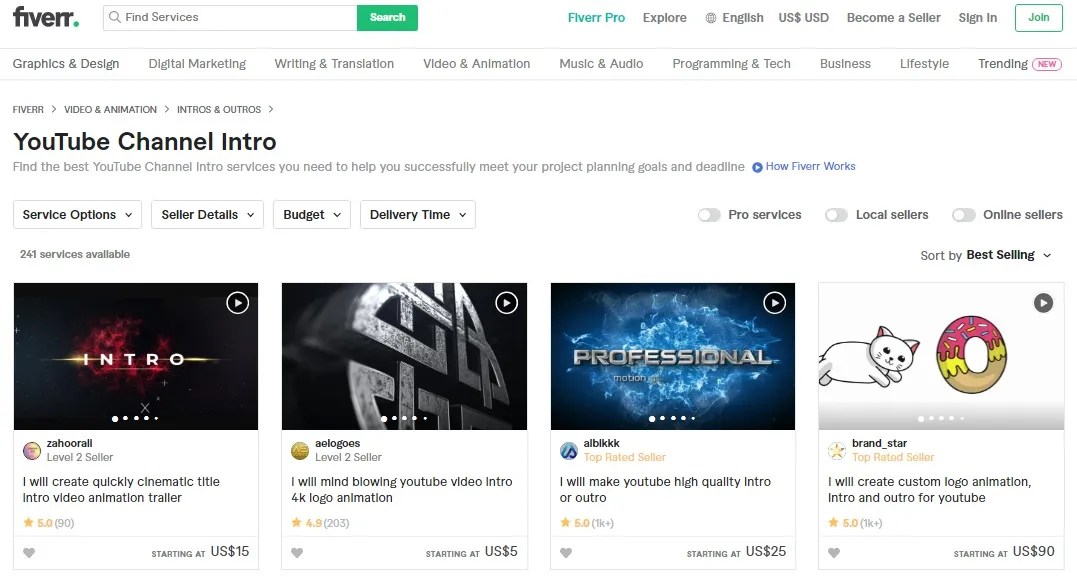Click inside the Find Services search field
Viewport: 1077px width, 577px height.
pos(230,17)
